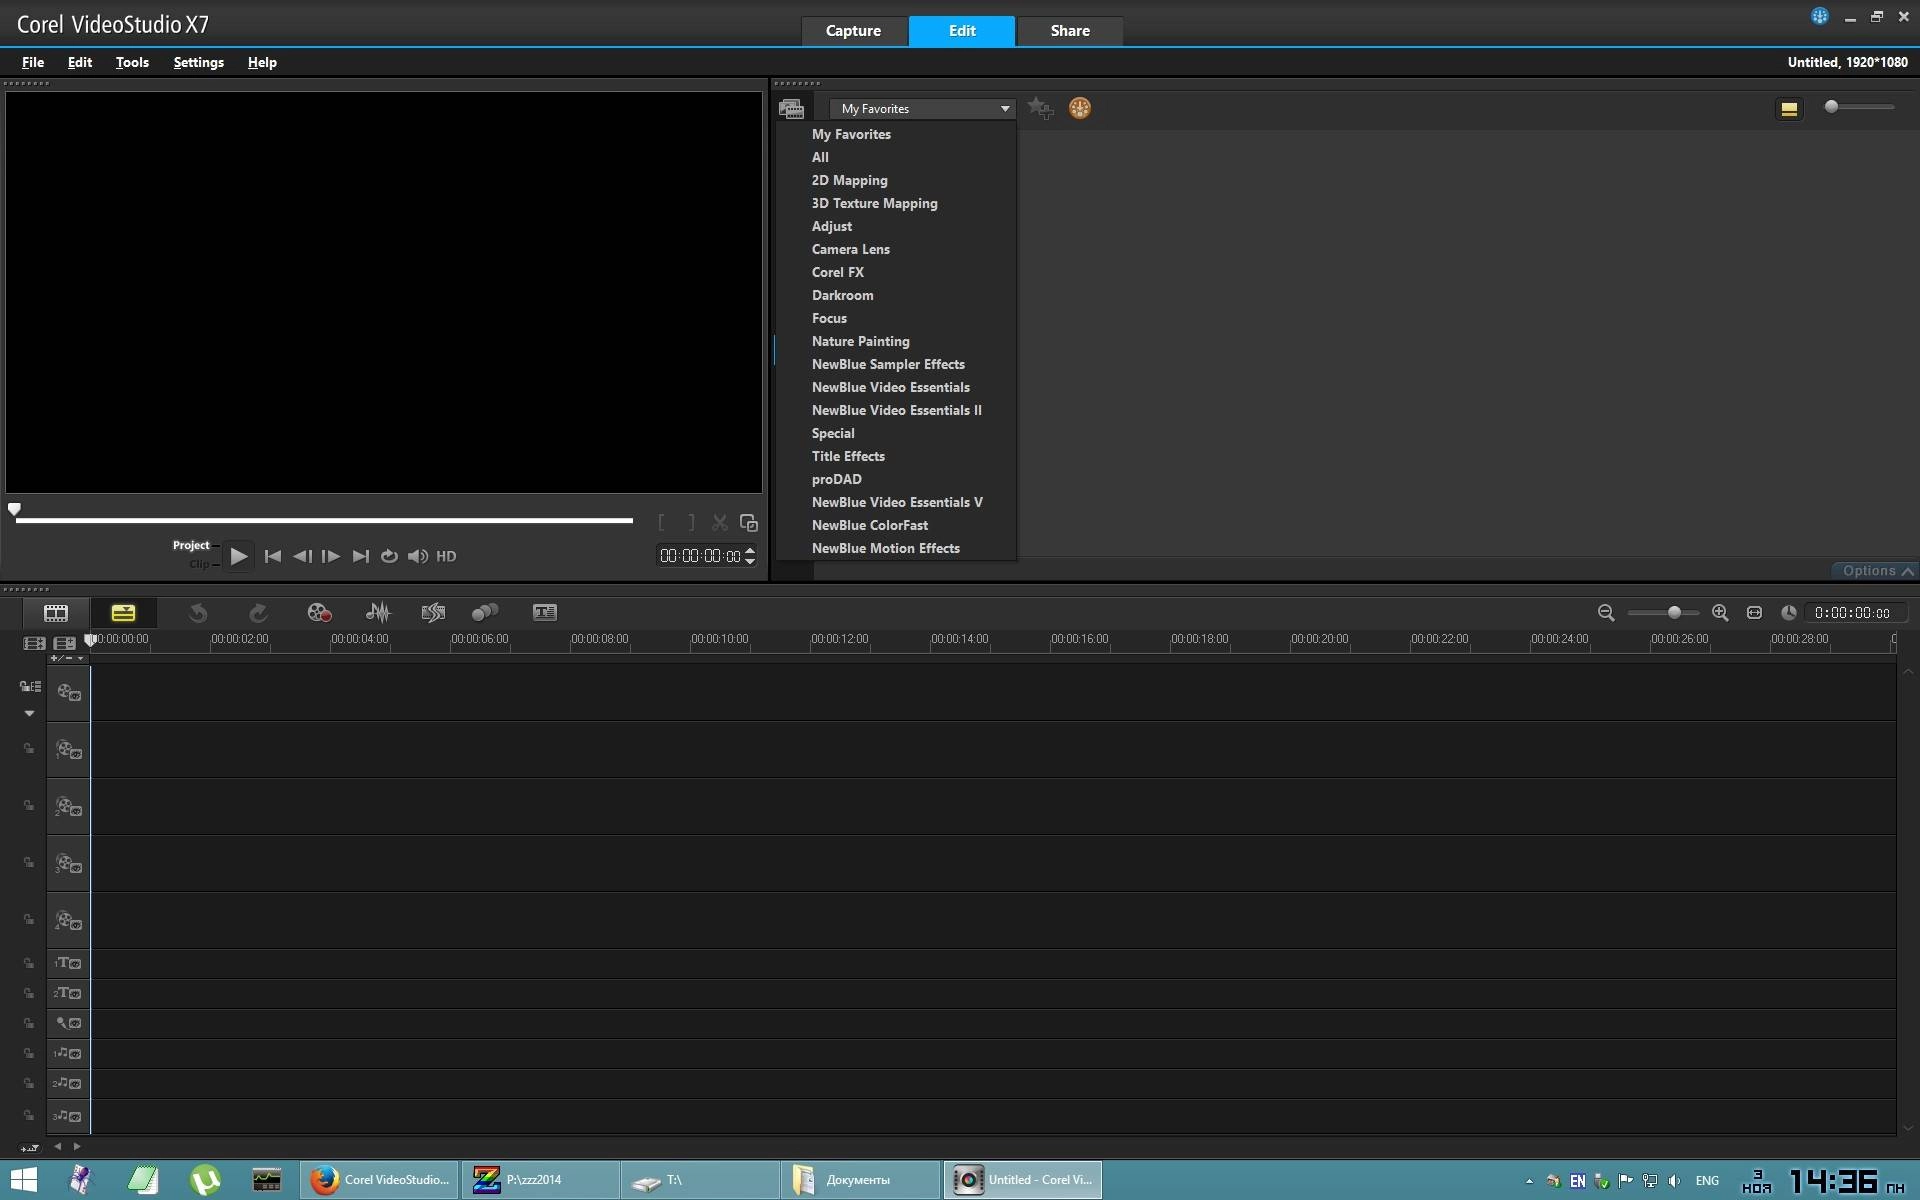This screenshot has width=1920, height=1200.
Task: Jump to Home/start of project
Action: [x=272, y=556]
